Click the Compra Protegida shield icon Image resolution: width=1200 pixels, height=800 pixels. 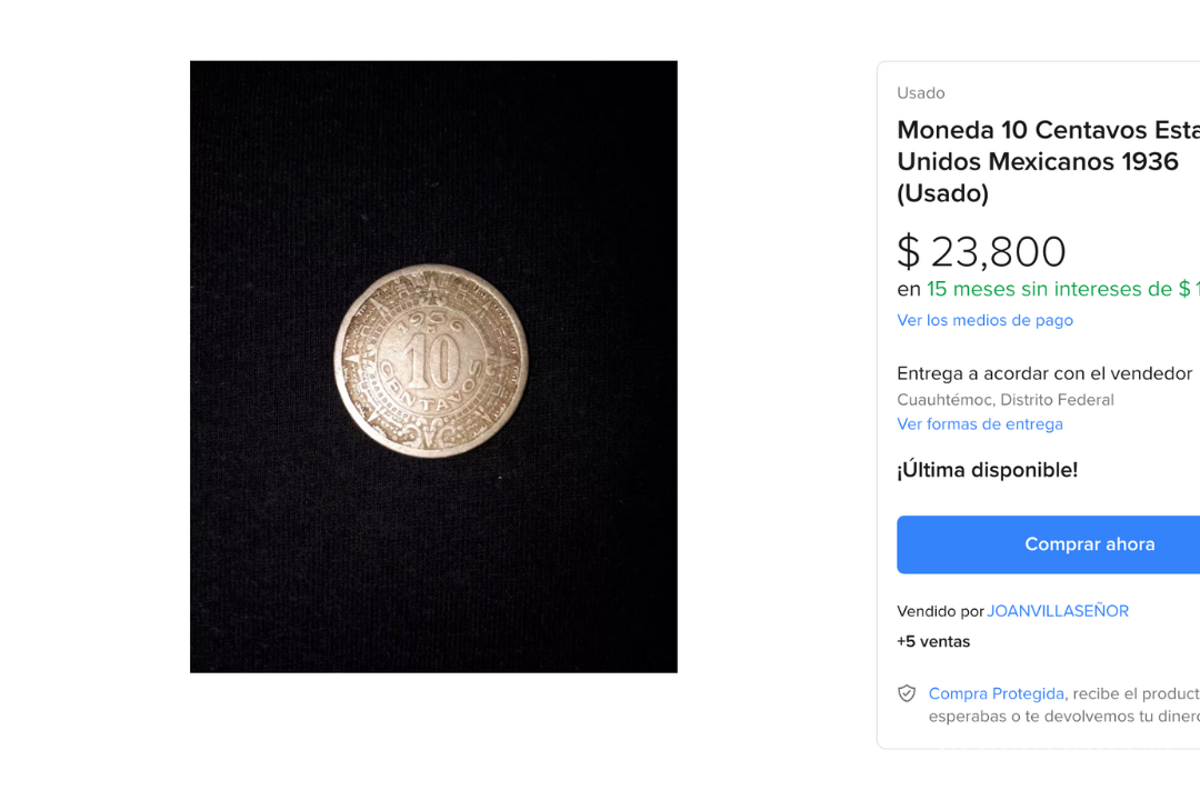click(906, 693)
